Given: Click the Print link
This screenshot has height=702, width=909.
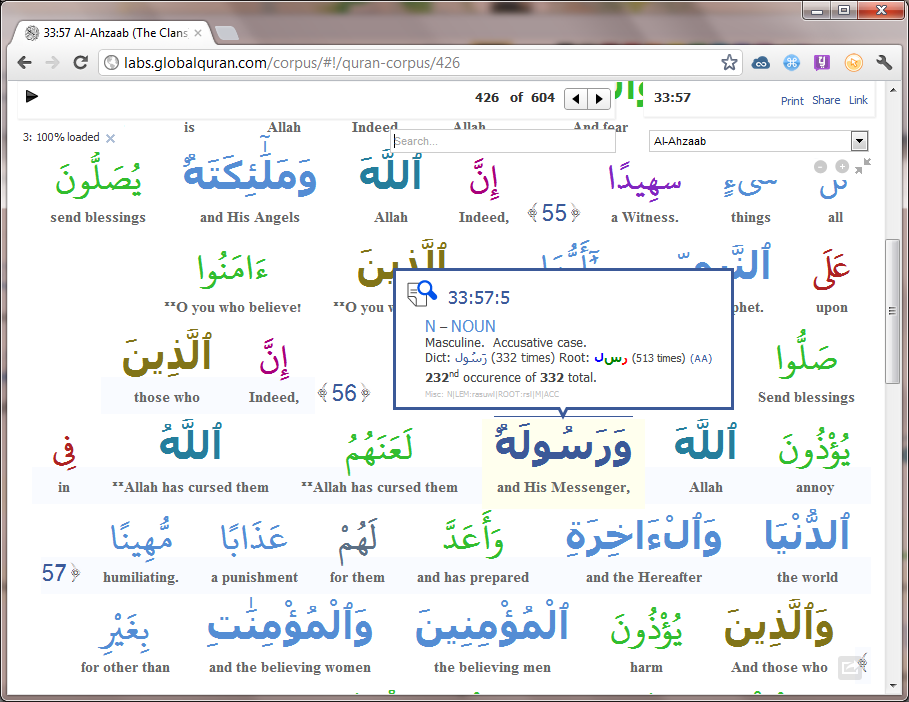Looking at the screenshot, I should [792, 101].
